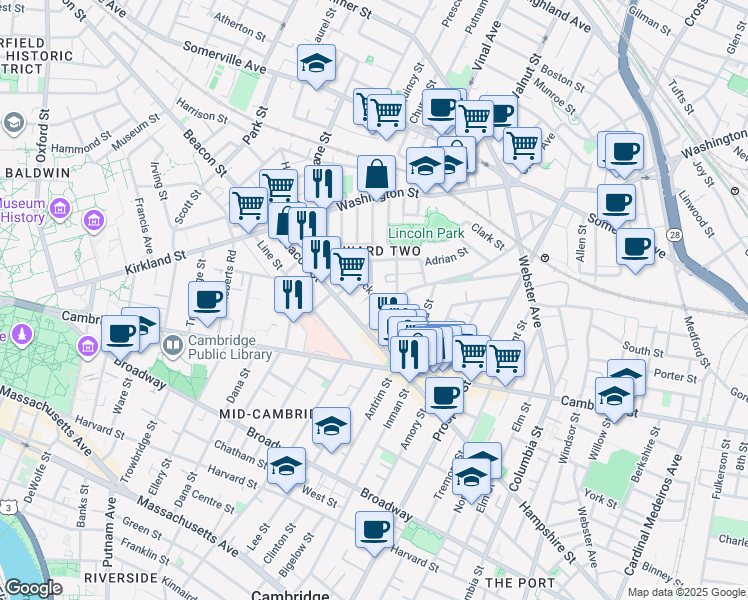The image size is (748, 600).
Task: Select the shopping bag marker on Washington St
Action: click(376, 174)
